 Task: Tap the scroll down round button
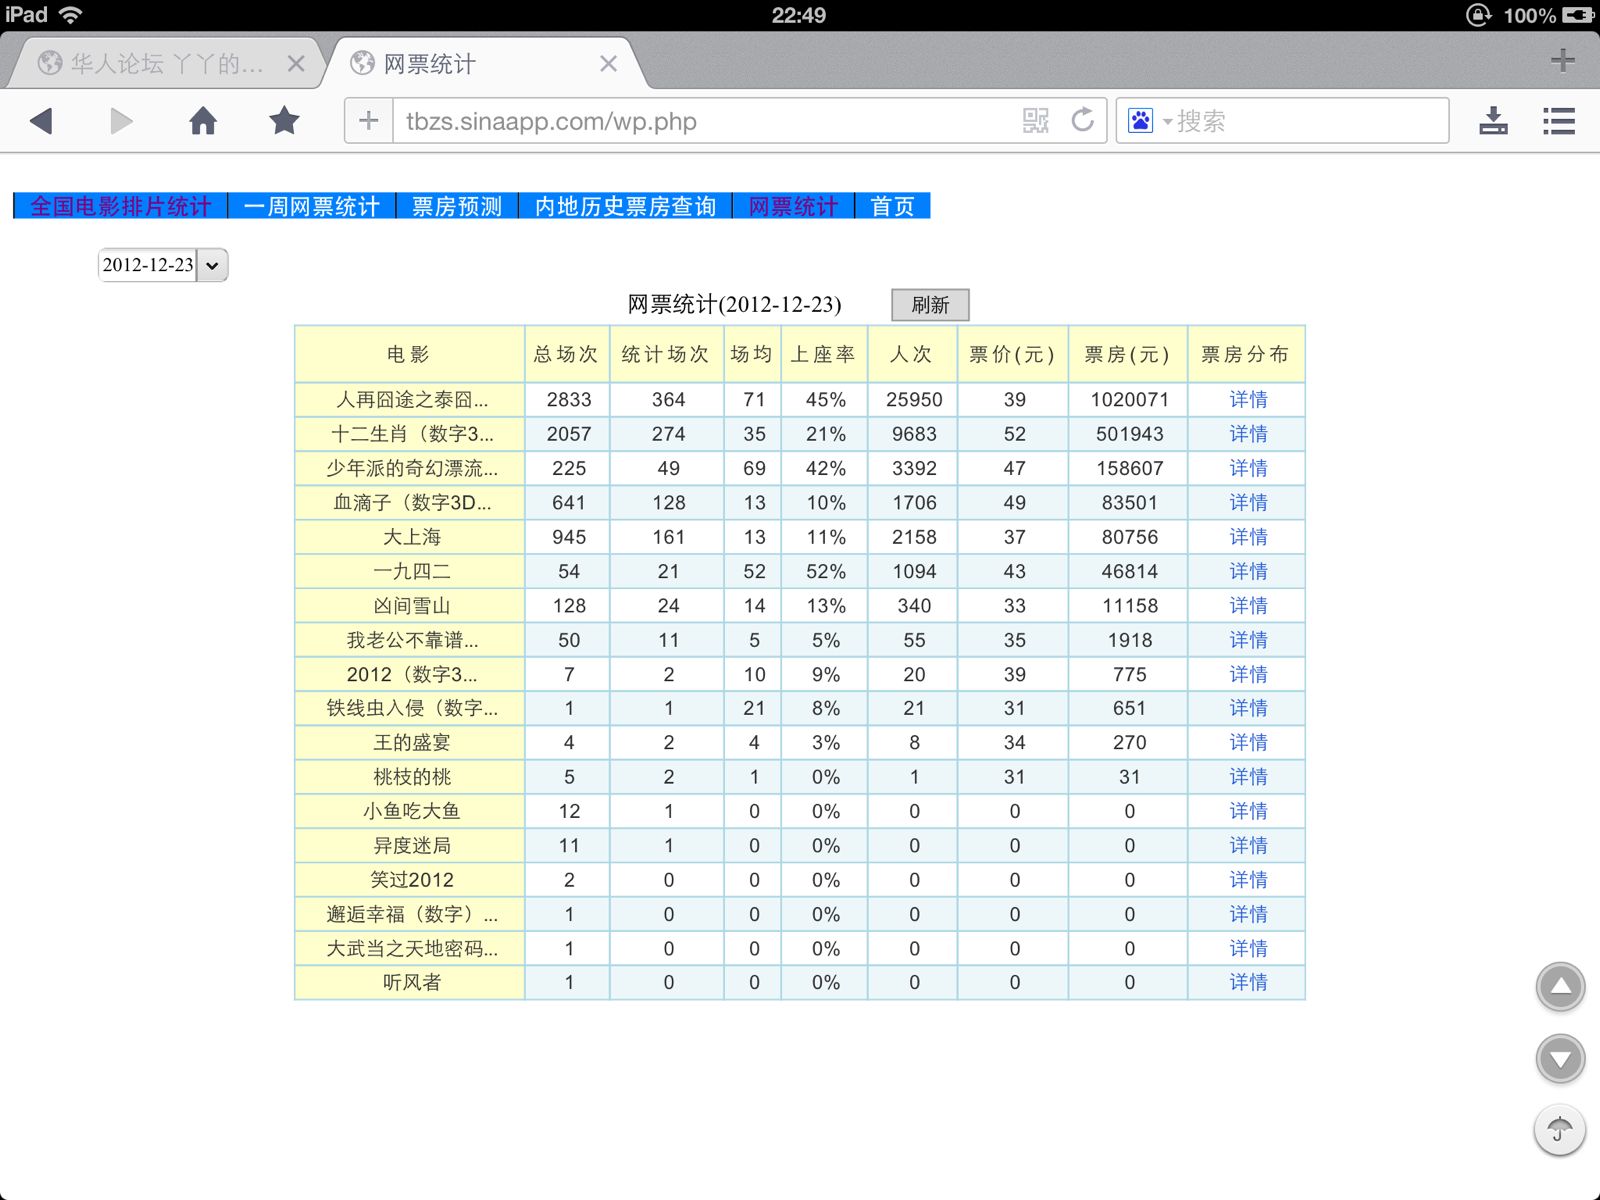(x=1560, y=1059)
